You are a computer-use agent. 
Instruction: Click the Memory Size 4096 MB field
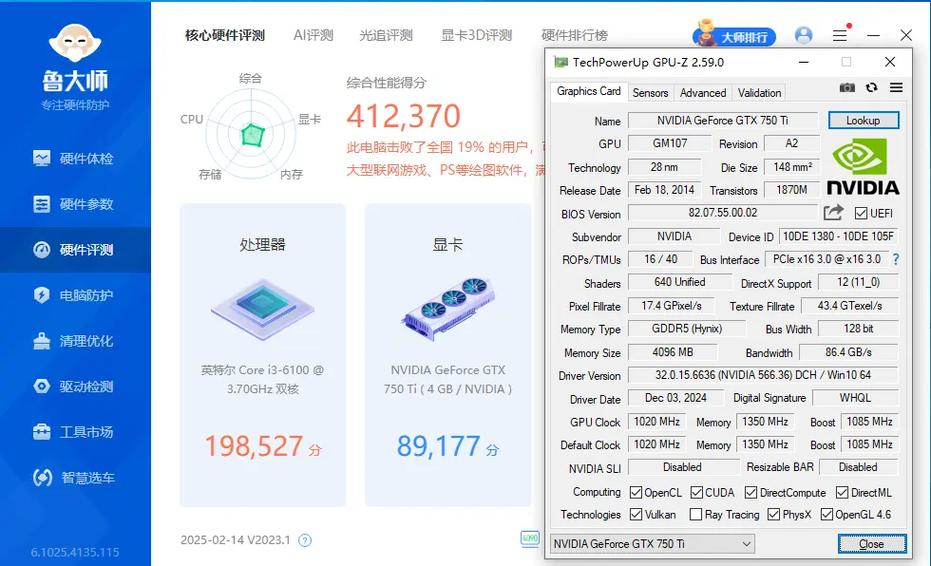click(672, 352)
